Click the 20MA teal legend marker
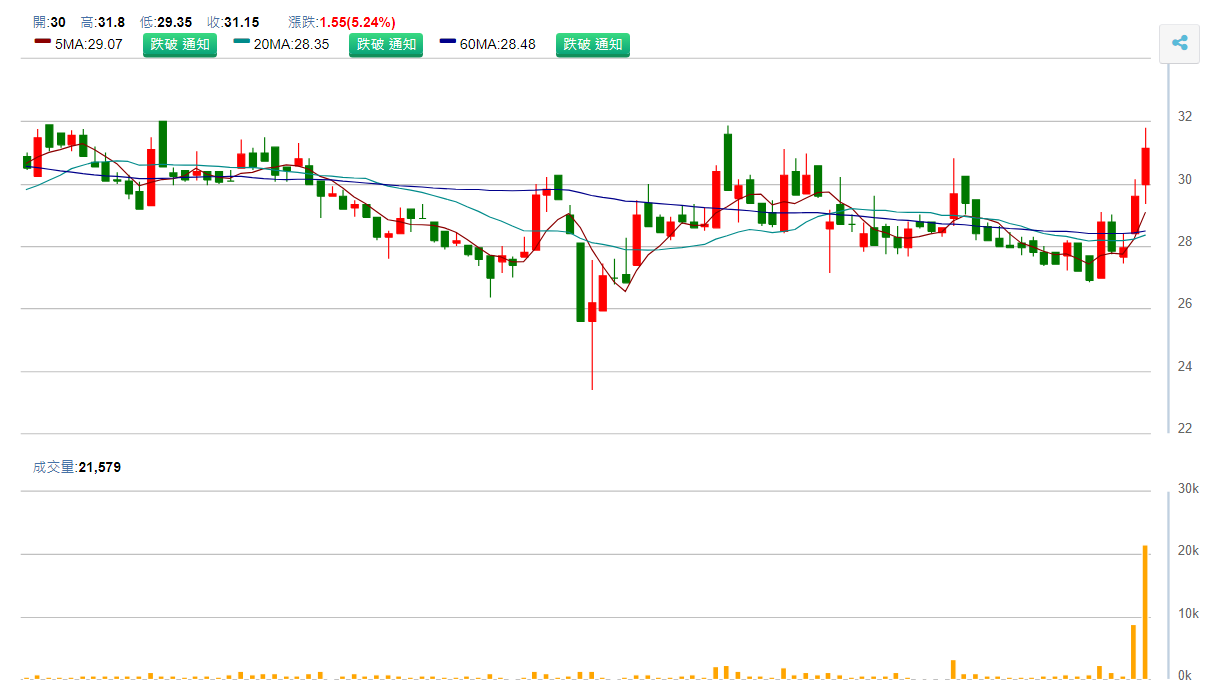This screenshot has width=1222, height=696. pos(241,42)
